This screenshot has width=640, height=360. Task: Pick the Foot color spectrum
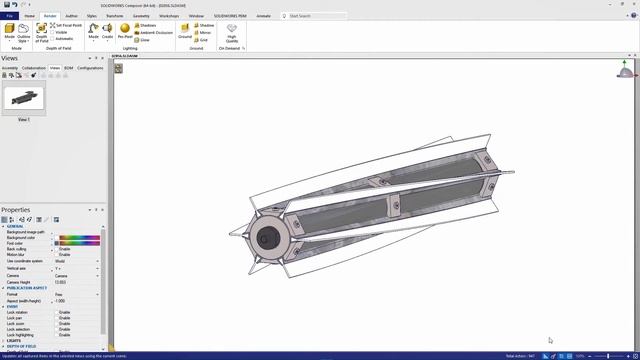(x=80, y=243)
